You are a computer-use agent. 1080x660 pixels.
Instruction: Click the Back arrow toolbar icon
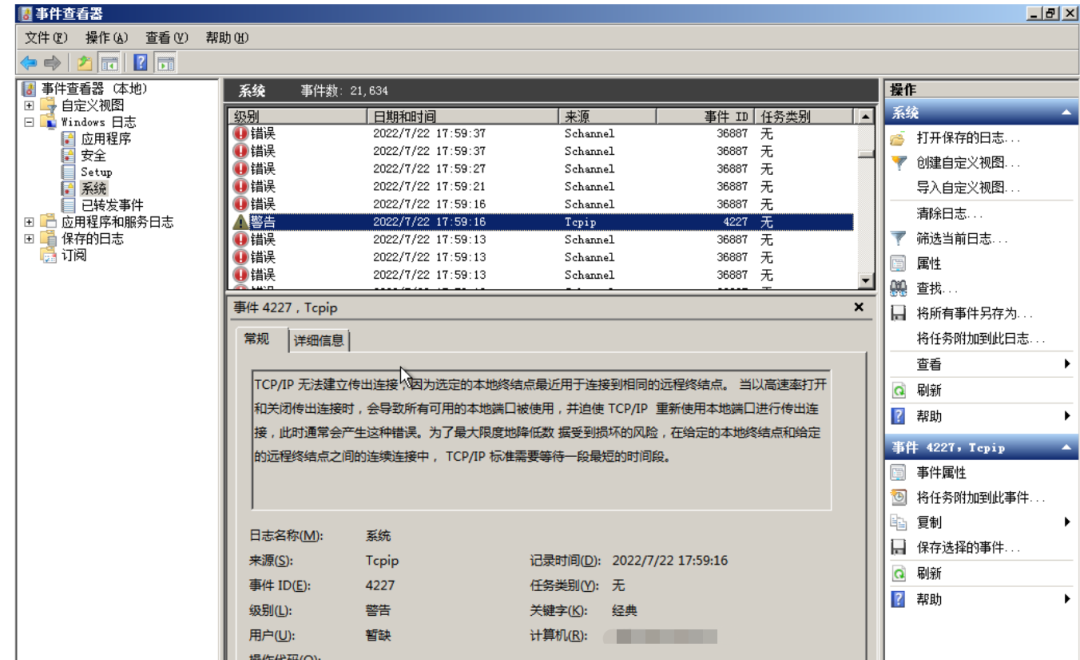[x=28, y=63]
